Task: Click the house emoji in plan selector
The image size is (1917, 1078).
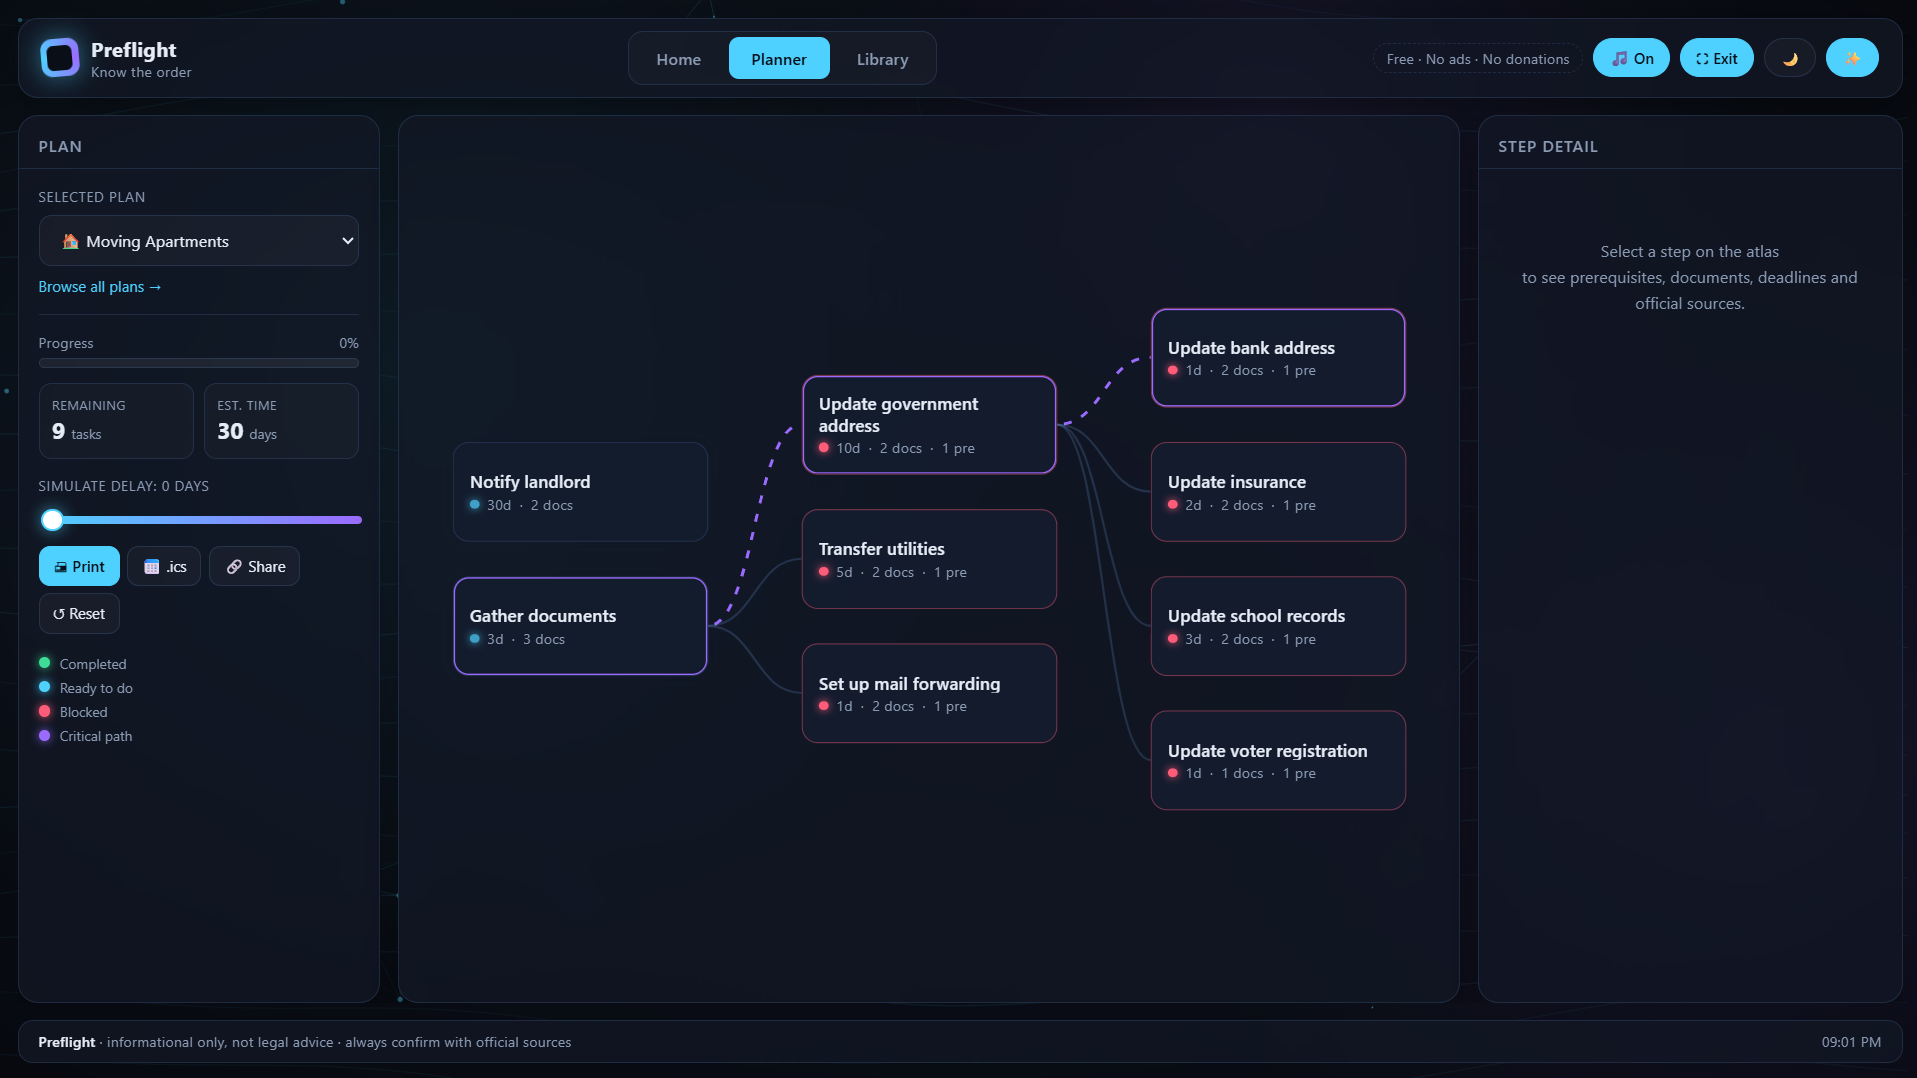Action: point(70,241)
